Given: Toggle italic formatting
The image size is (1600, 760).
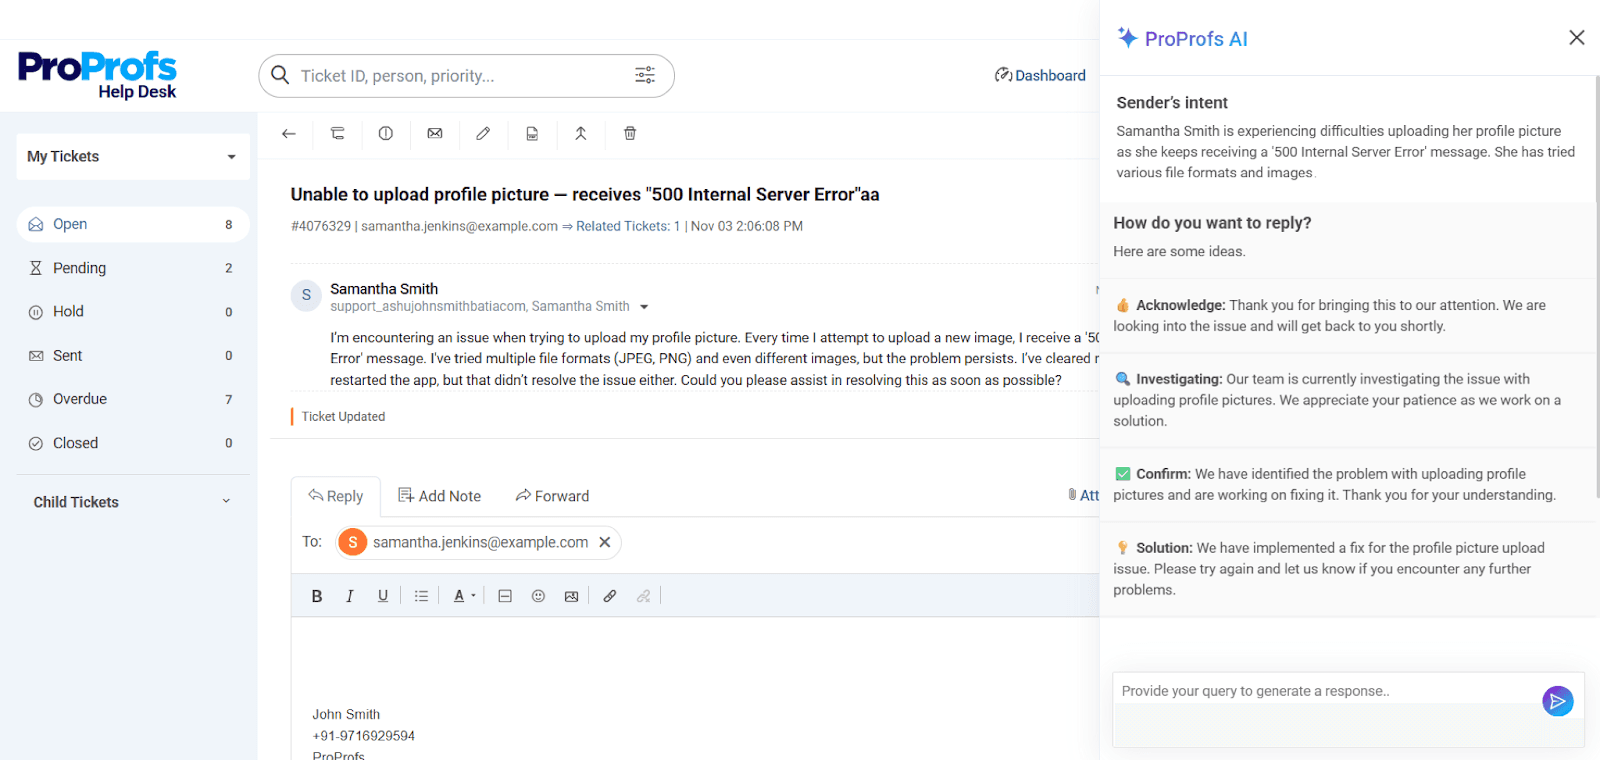Looking at the screenshot, I should 350,596.
